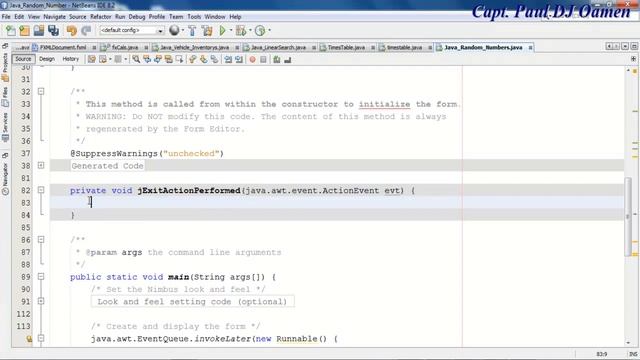Screen dimensions: 640x360
Task: Open the default config combo box
Action: (131, 31)
